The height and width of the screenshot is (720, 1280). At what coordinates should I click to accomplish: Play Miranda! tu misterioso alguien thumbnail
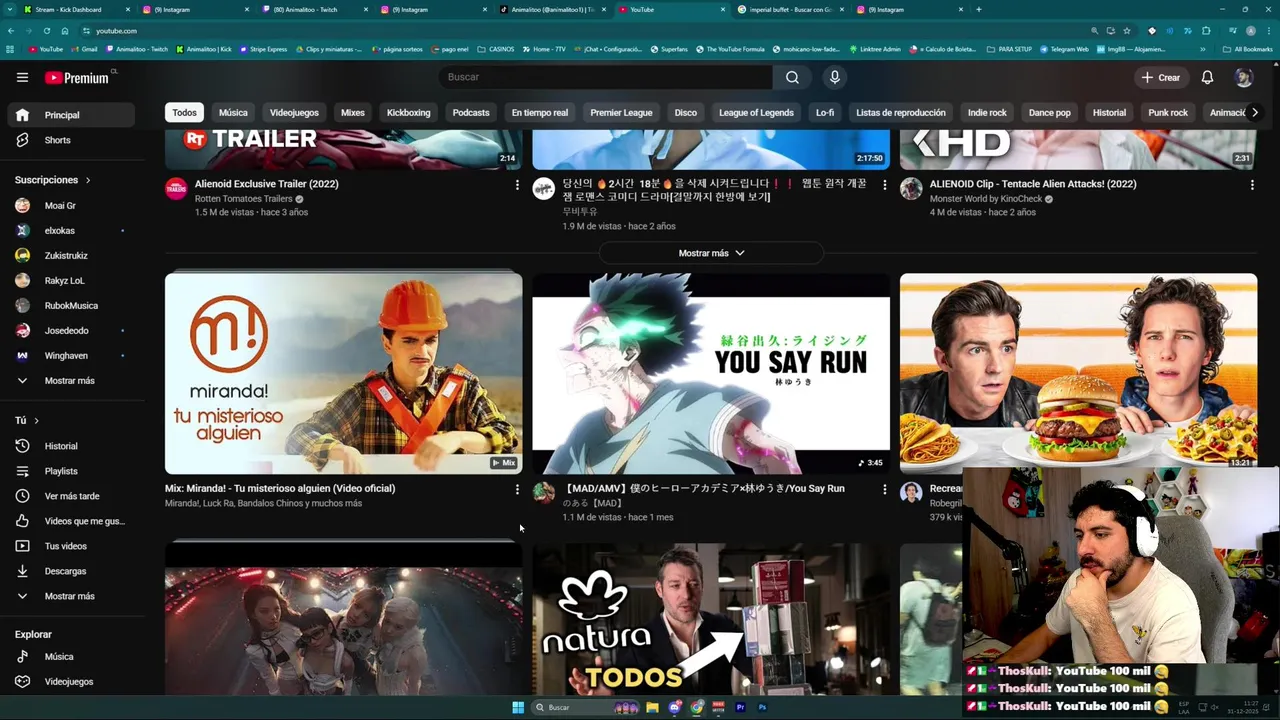343,373
